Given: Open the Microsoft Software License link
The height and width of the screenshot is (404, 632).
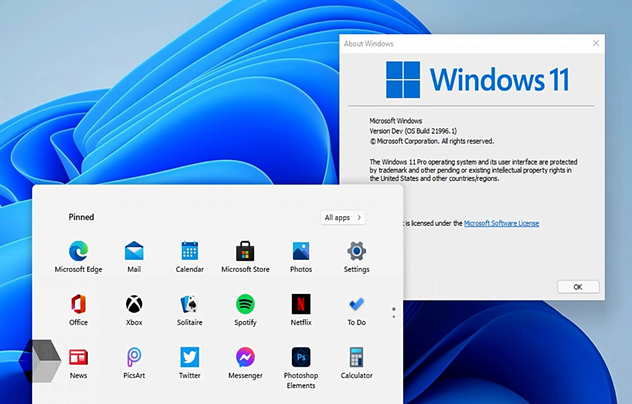Looking at the screenshot, I should click(501, 223).
